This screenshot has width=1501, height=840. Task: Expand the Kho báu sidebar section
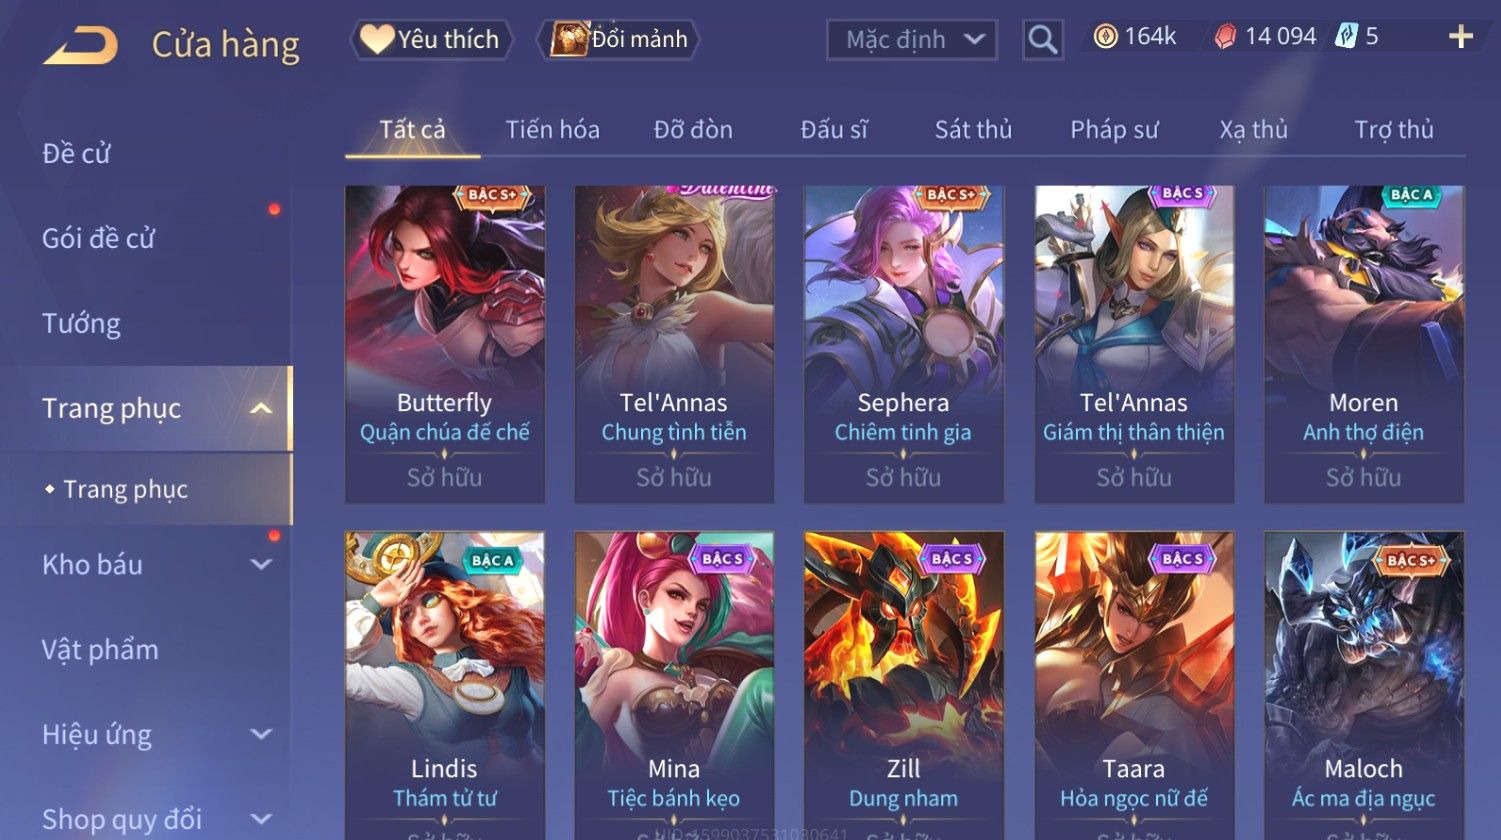(x=261, y=564)
